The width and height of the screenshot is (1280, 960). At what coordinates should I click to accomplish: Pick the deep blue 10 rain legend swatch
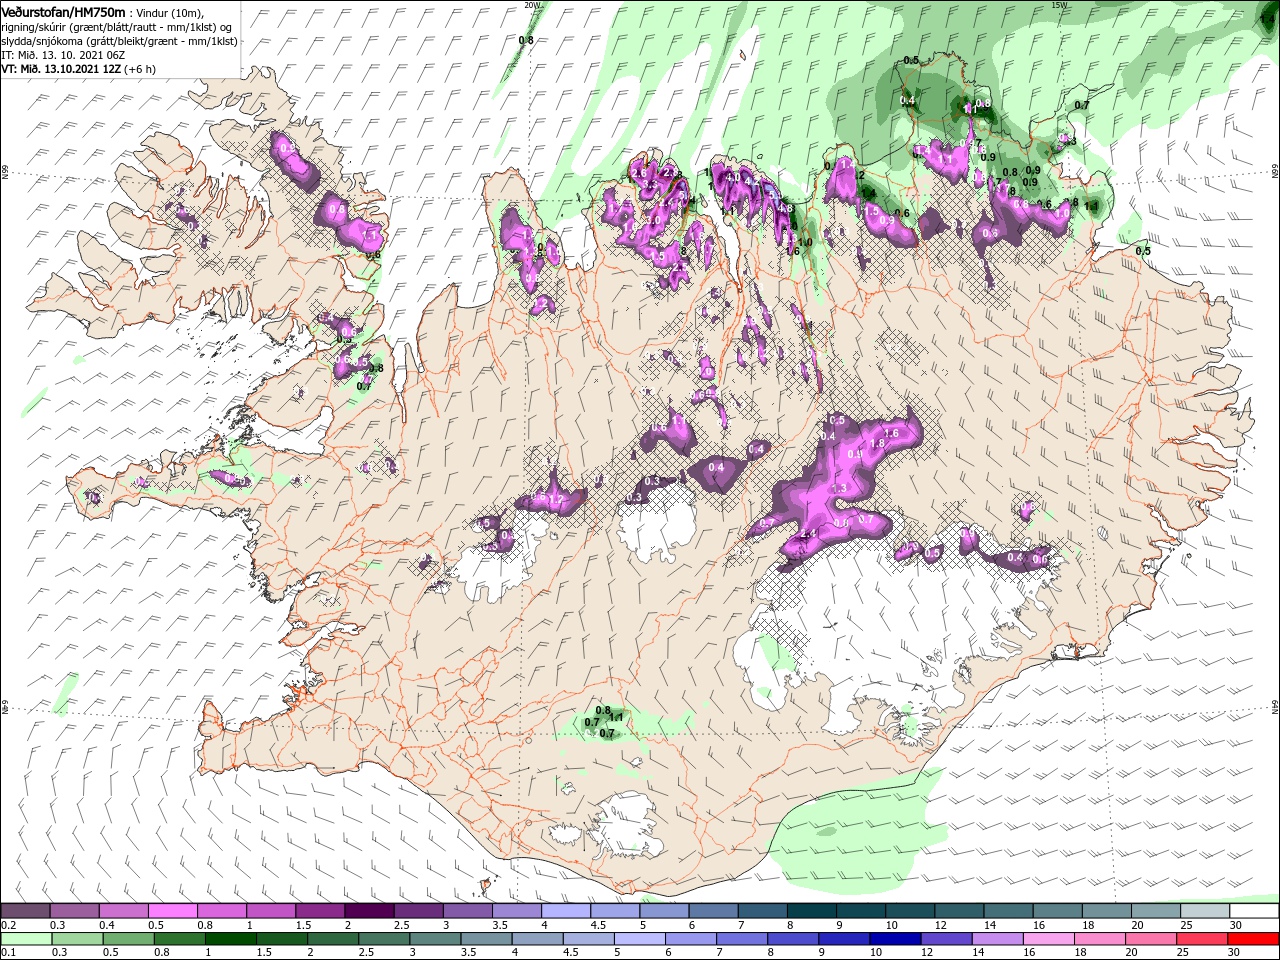point(895,939)
